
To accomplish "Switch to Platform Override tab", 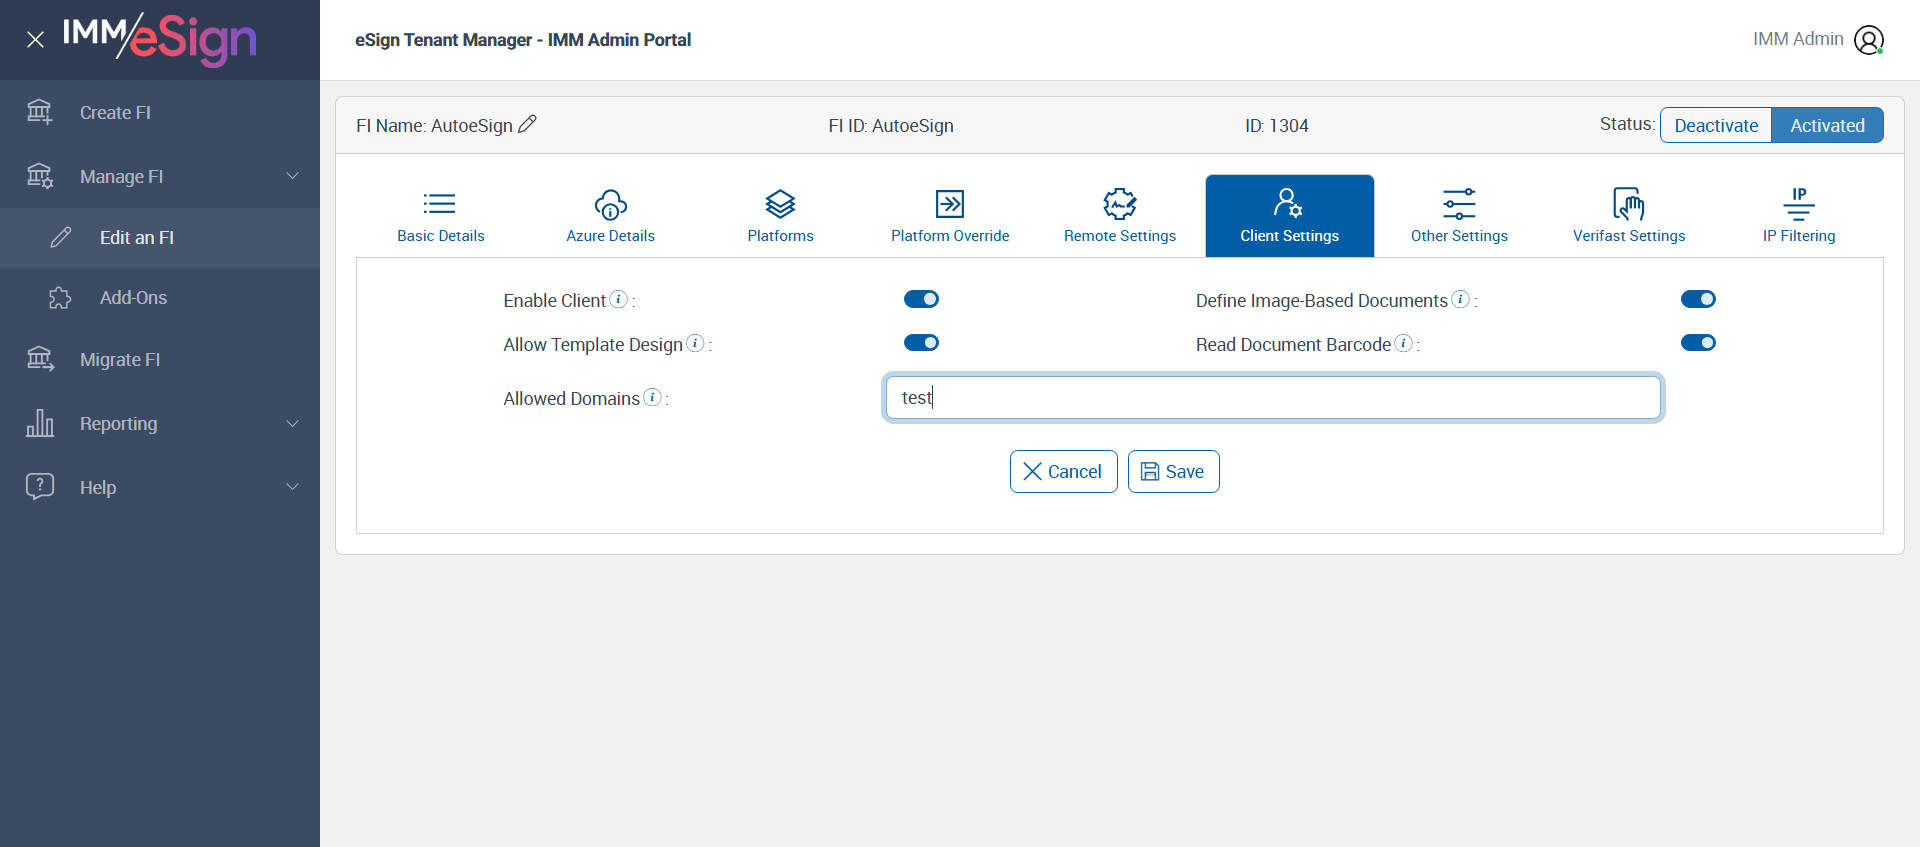I will click(950, 216).
